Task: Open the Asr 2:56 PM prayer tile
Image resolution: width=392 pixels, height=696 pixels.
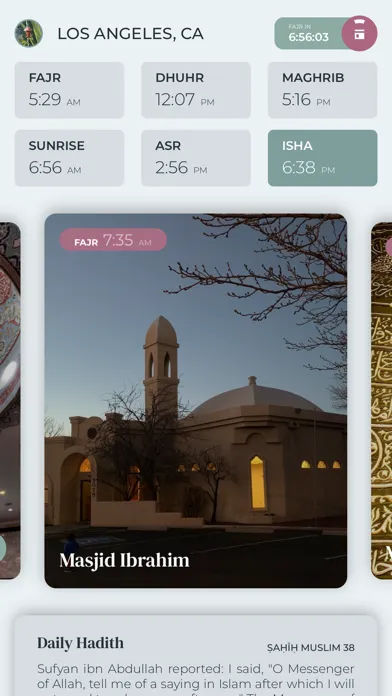Action: click(196, 158)
